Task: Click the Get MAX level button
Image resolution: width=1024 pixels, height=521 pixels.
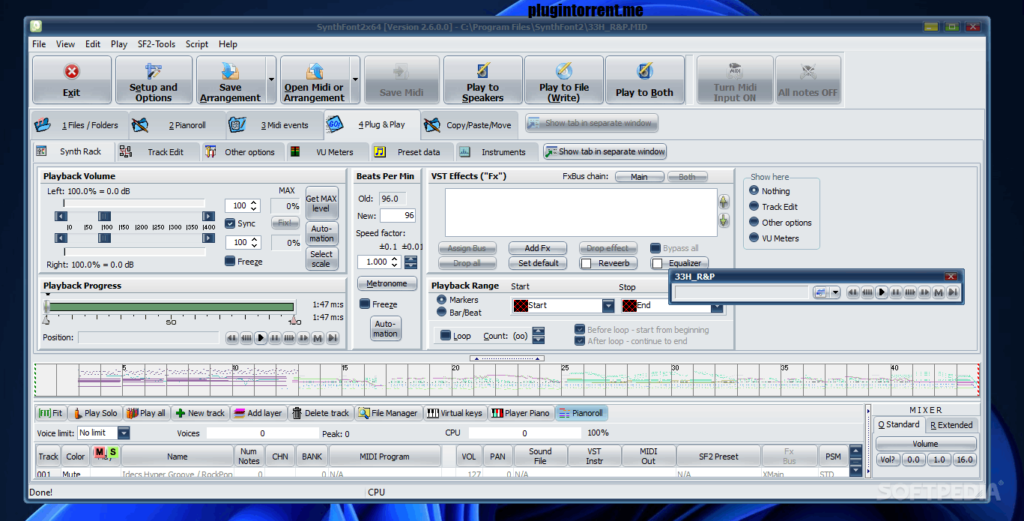Action: click(x=321, y=203)
